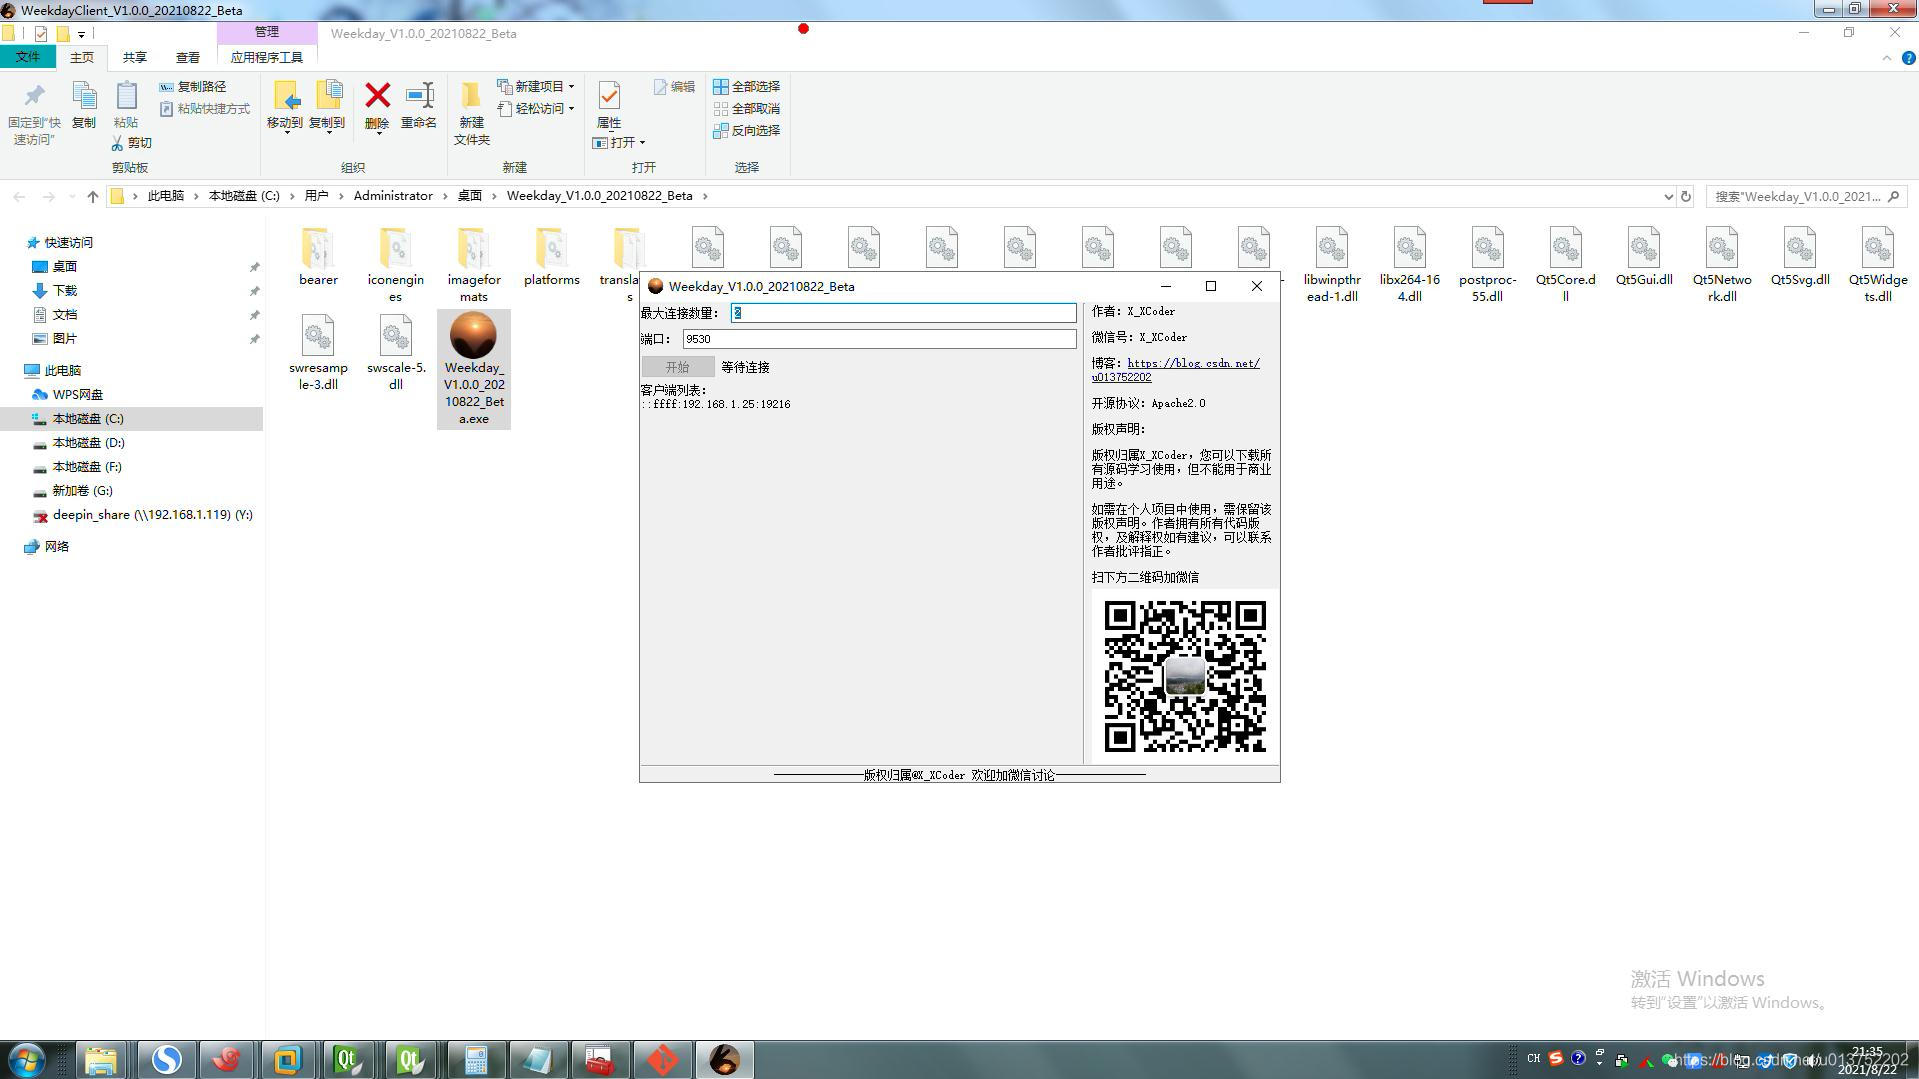This screenshot has width=1919, height=1079.
Task: Switch to the Share (共享) tab
Action: click(134, 58)
